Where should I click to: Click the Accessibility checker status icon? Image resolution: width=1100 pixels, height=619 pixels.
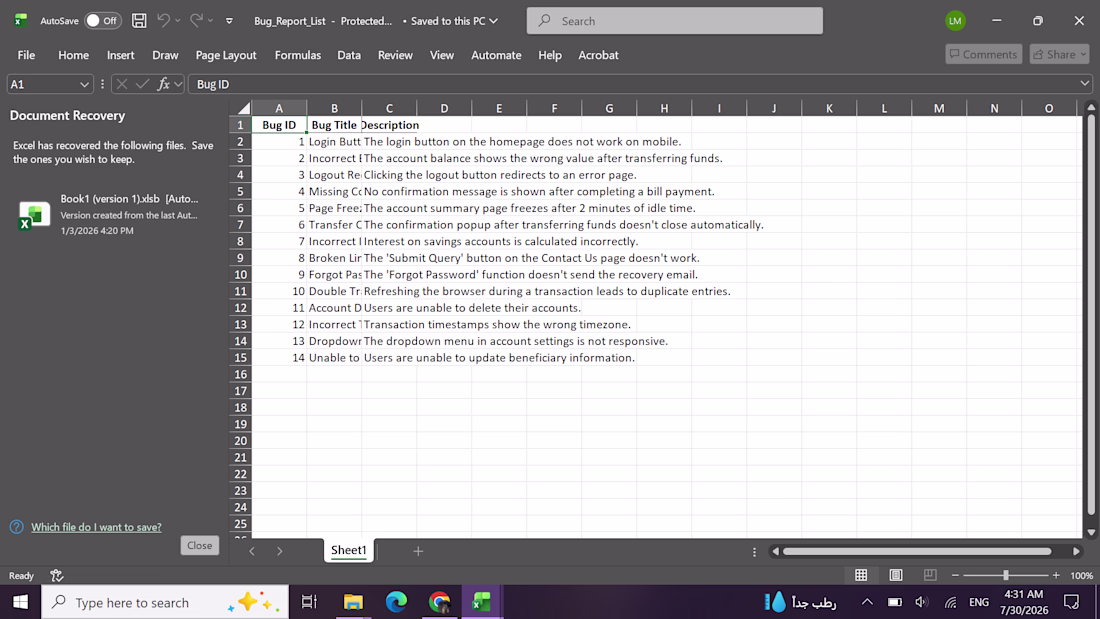pyautogui.click(x=57, y=575)
